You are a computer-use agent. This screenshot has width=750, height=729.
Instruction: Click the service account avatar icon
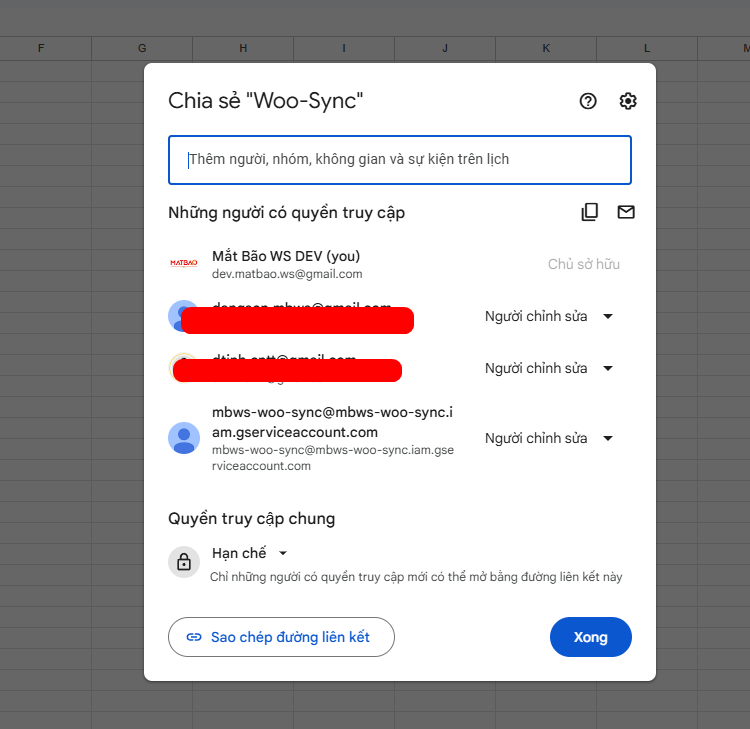point(184,438)
